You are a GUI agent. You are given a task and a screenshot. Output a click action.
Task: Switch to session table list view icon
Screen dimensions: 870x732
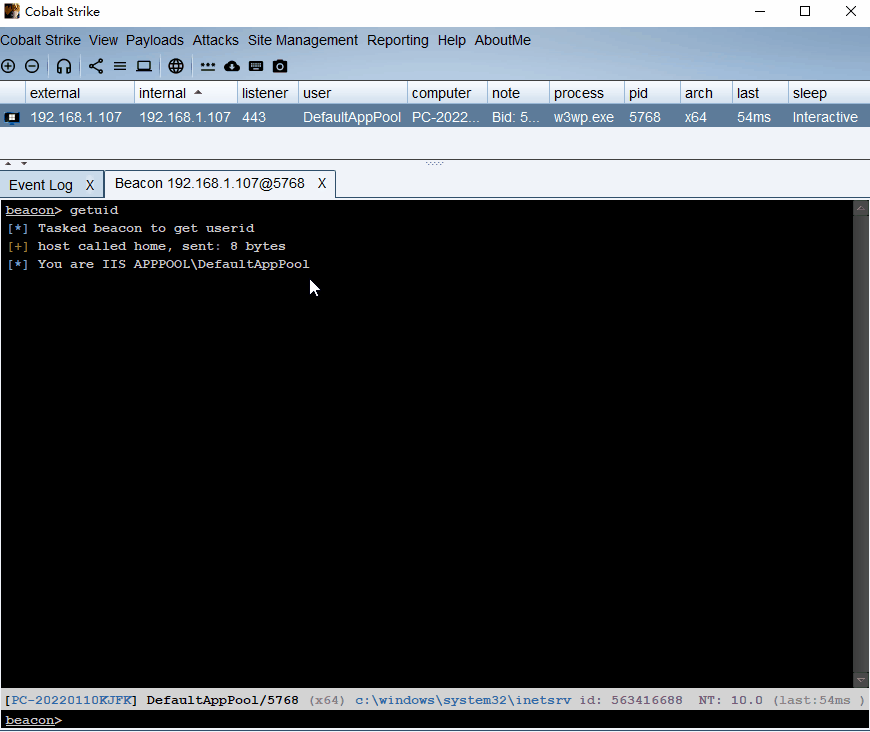click(x=120, y=67)
